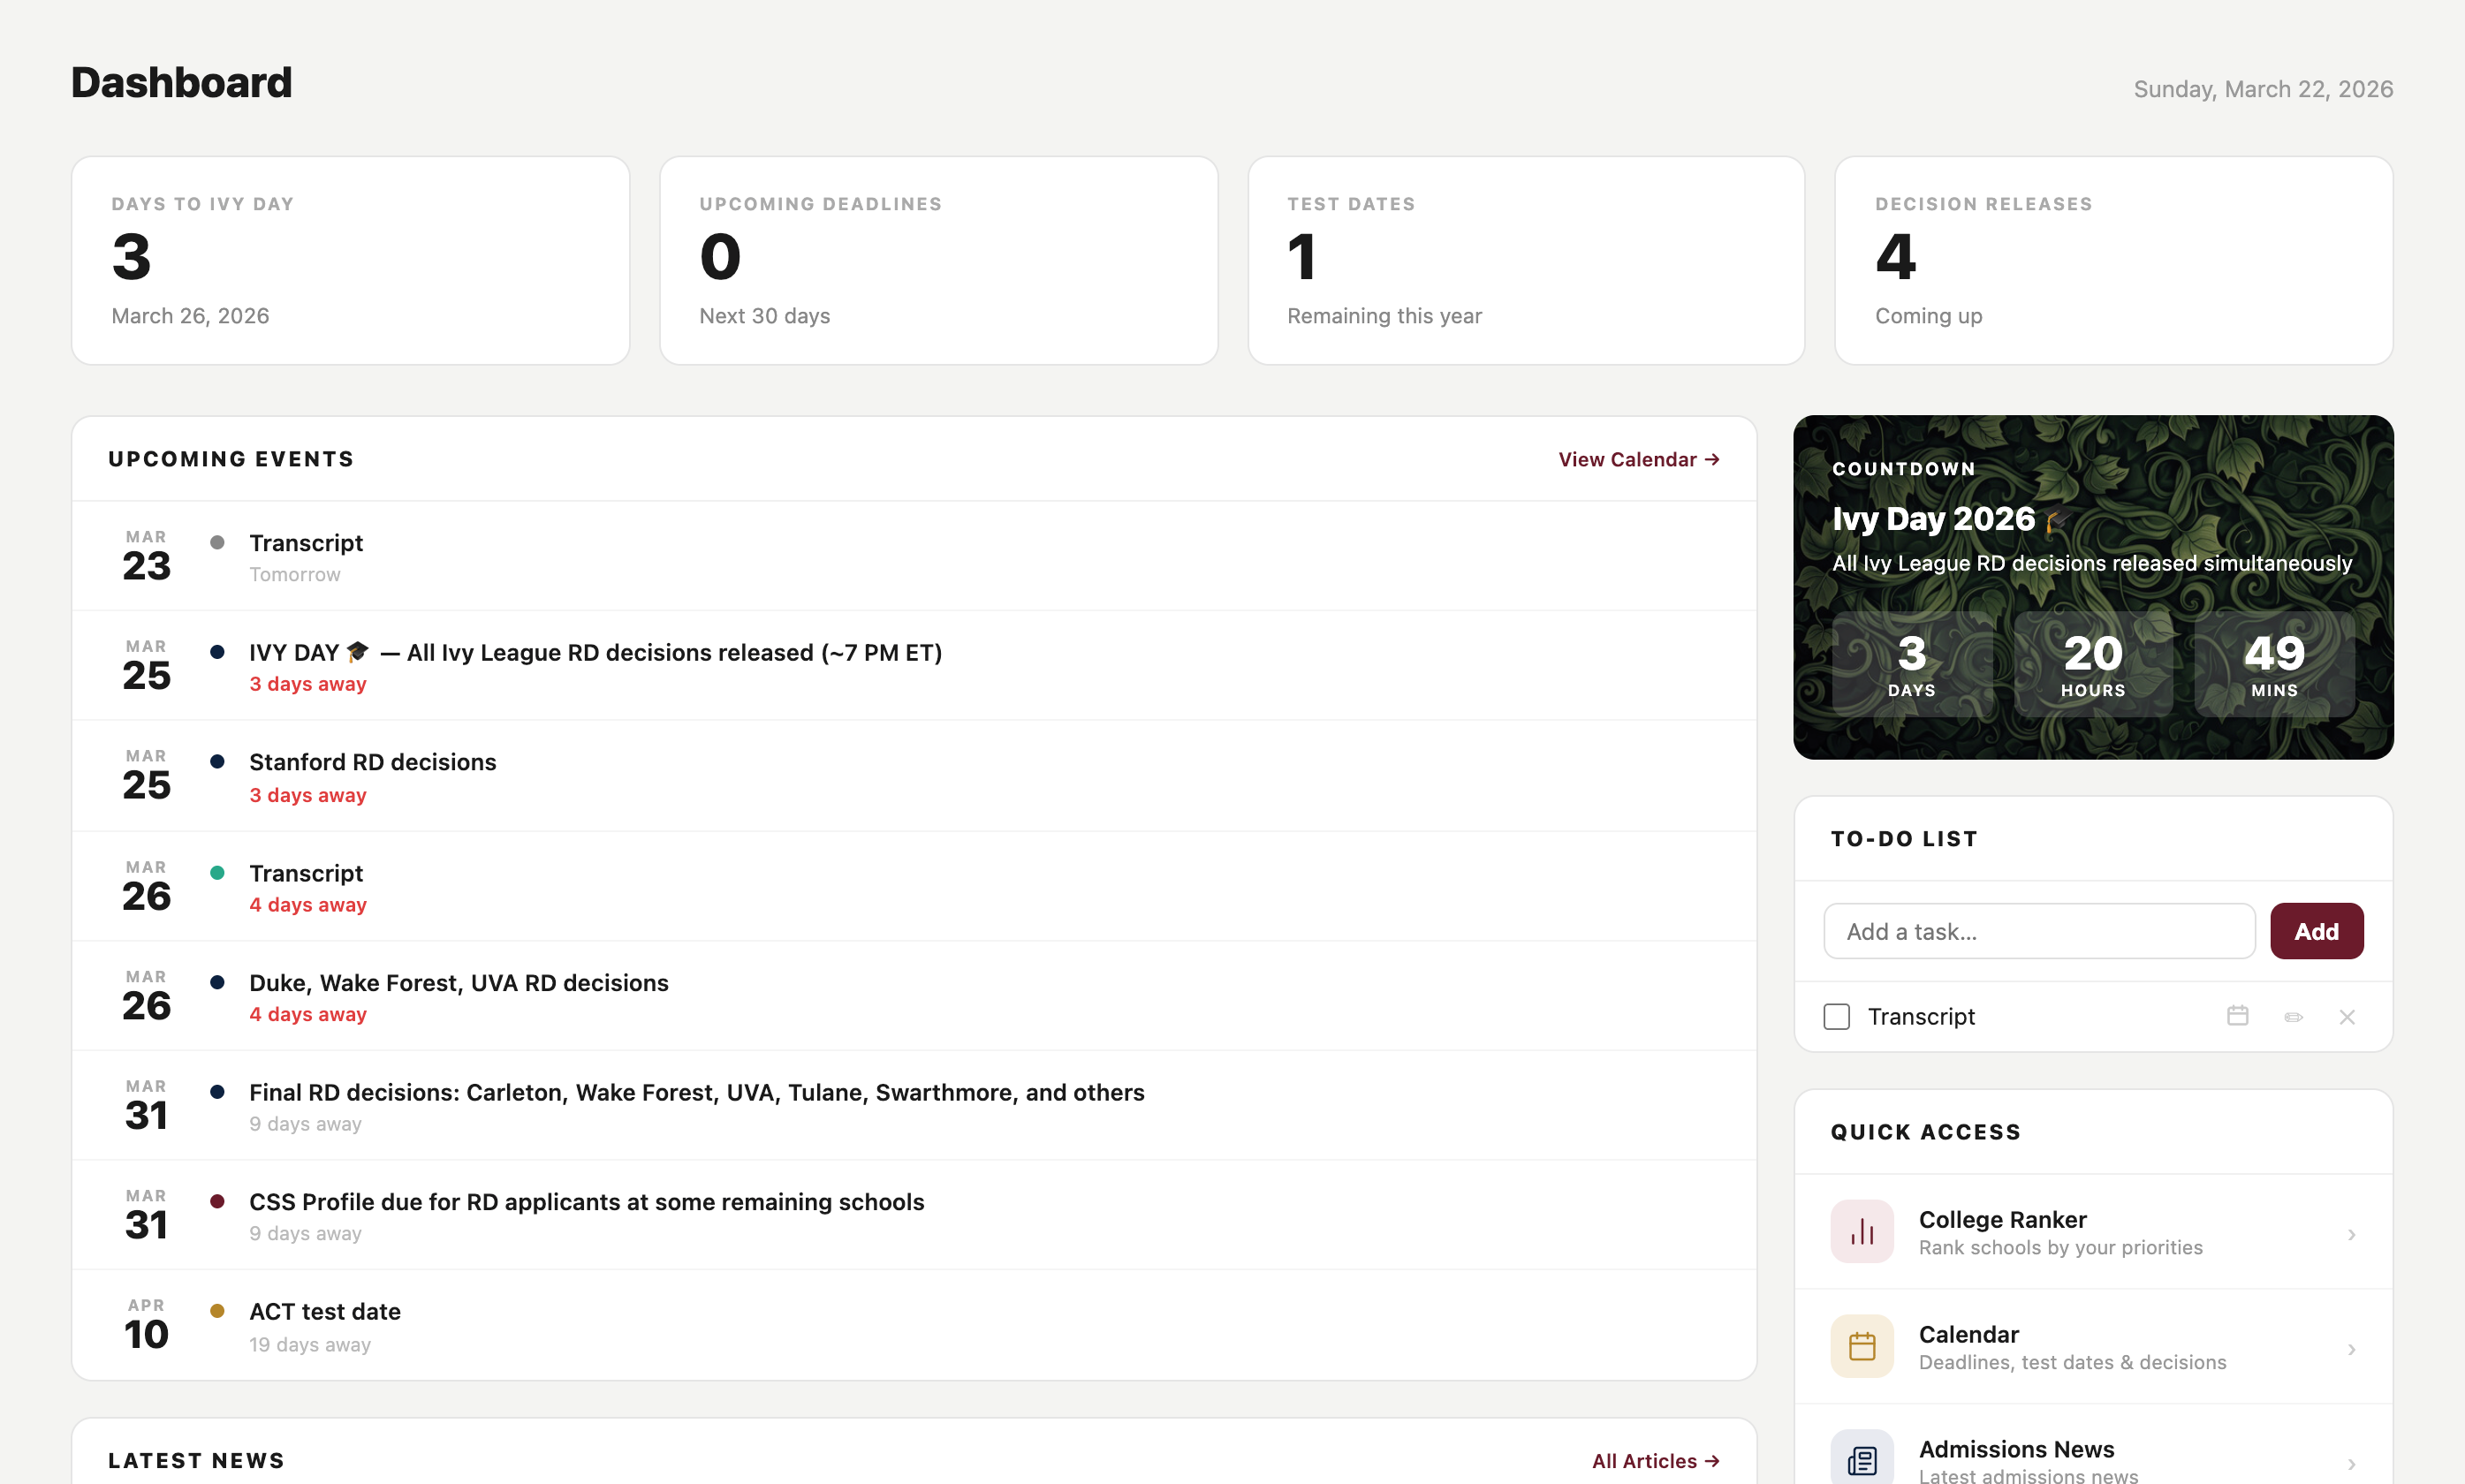The image size is (2465, 1484).
Task: Click the Ivy Day 2026 countdown banner
Action: click(x=2092, y=587)
